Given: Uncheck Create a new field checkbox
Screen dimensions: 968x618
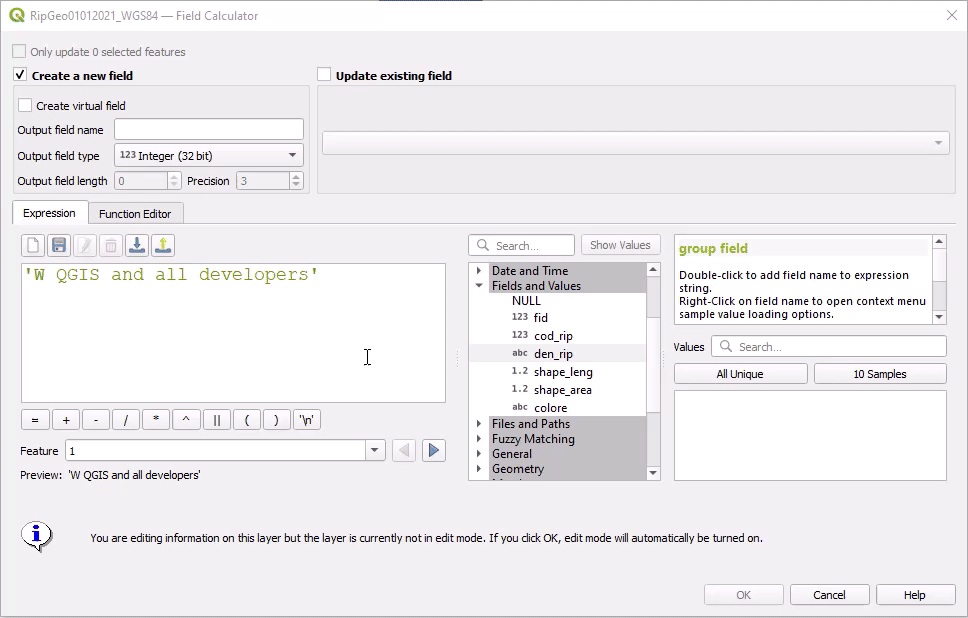Looking at the screenshot, I should [x=20, y=75].
